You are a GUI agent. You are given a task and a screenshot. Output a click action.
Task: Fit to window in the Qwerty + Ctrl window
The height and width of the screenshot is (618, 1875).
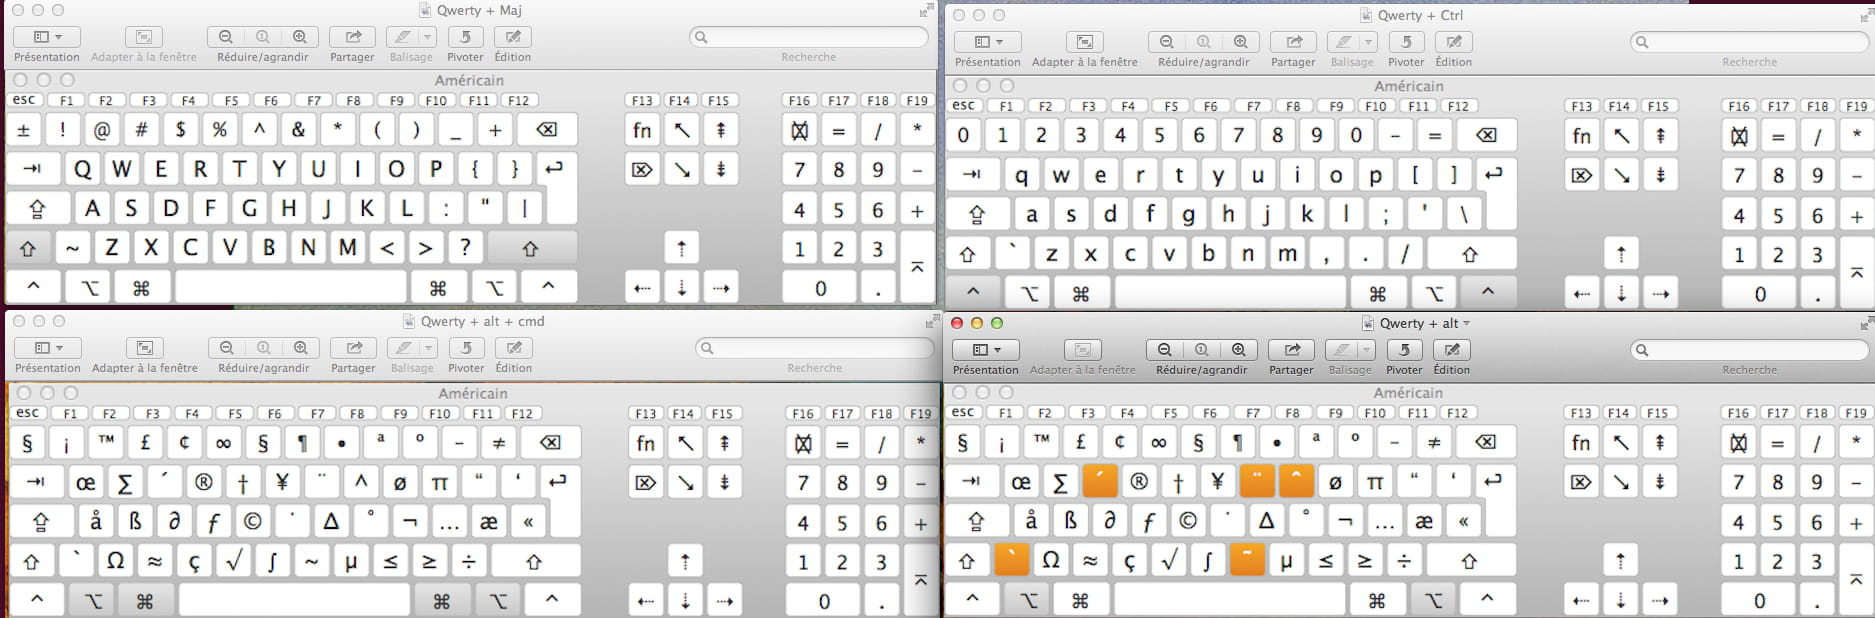click(1085, 42)
